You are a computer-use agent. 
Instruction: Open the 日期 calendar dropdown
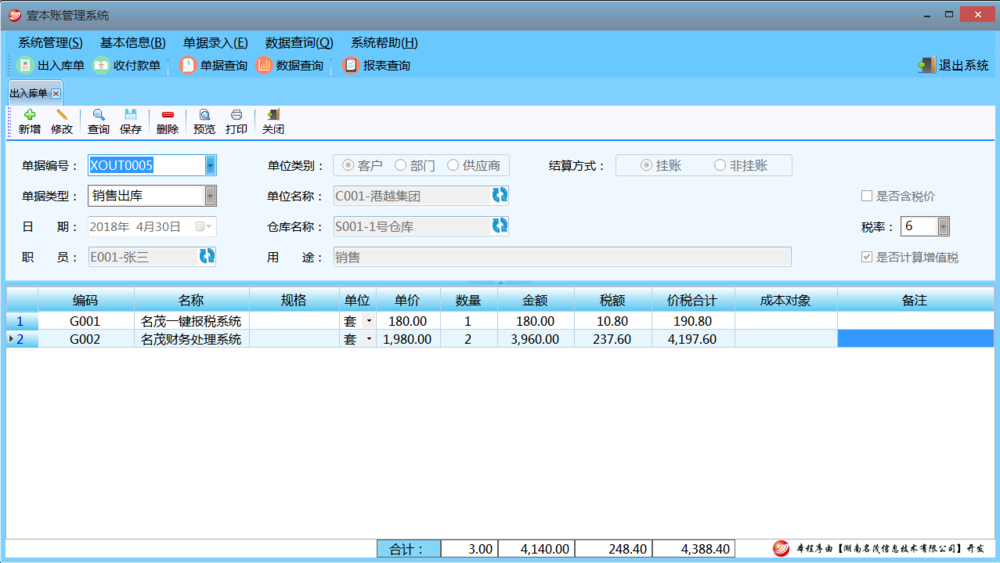click(x=203, y=226)
